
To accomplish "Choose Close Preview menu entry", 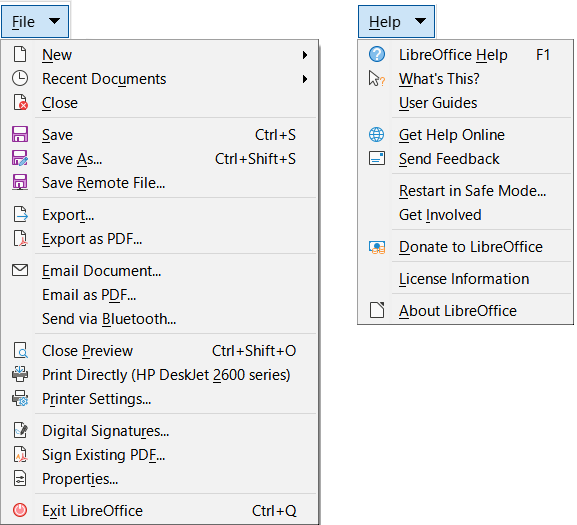I will click(x=159, y=350).
